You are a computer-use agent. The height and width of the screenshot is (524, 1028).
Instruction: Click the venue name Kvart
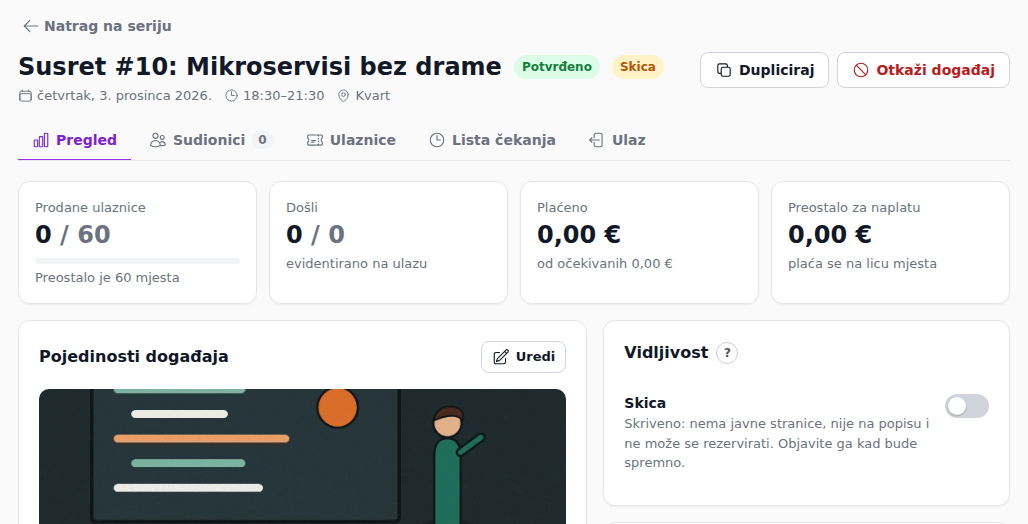coord(373,96)
